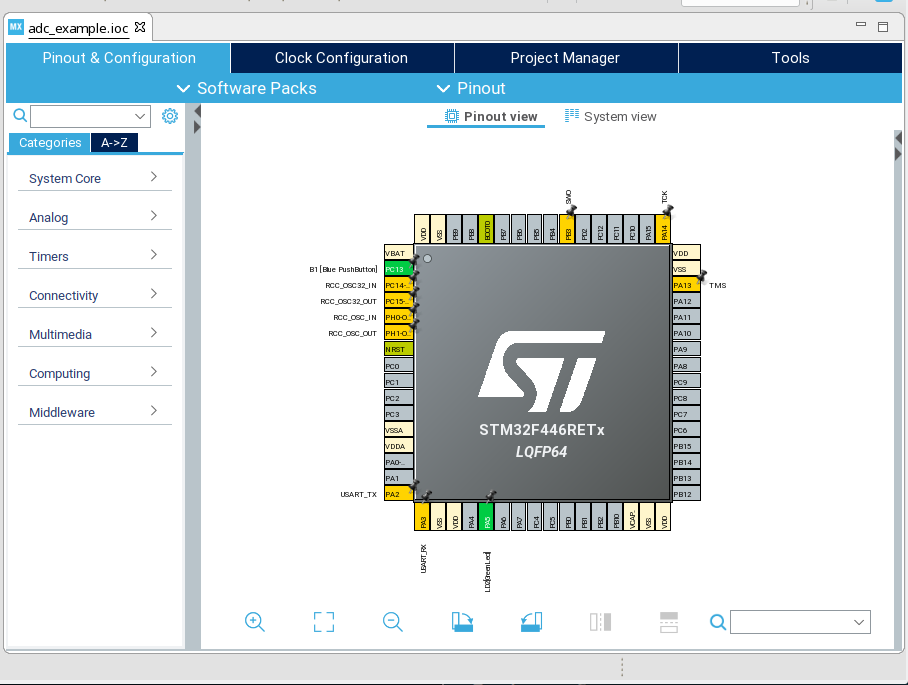This screenshot has width=908, height=685.
Task: Show the System view
Action: coord(610,116)
